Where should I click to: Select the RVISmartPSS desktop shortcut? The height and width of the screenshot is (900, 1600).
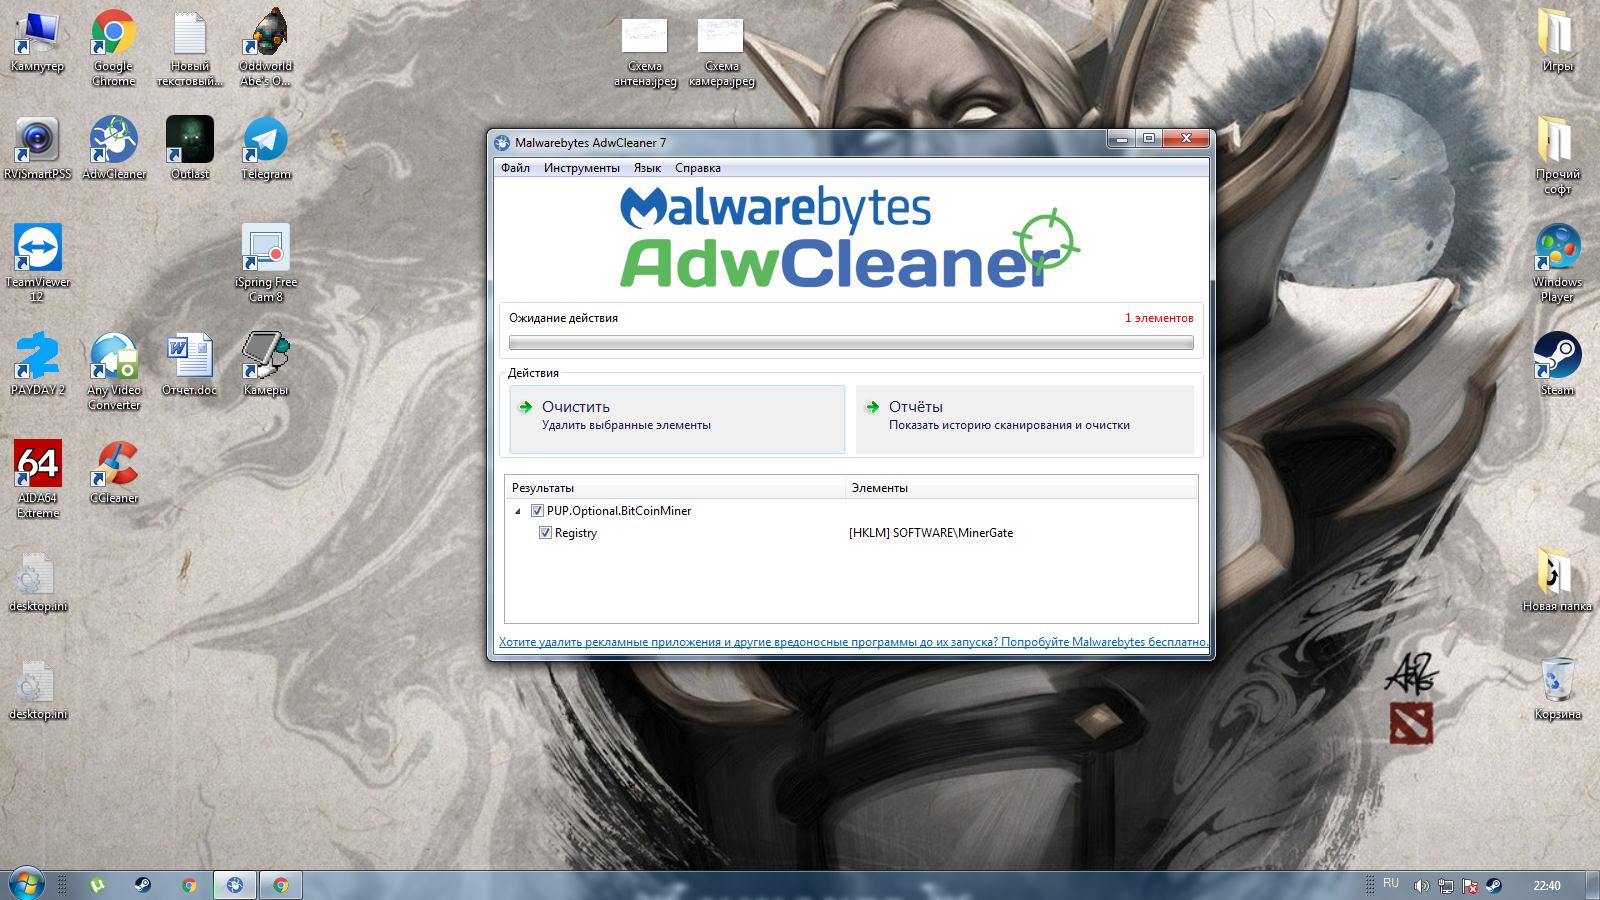[38, 148]
